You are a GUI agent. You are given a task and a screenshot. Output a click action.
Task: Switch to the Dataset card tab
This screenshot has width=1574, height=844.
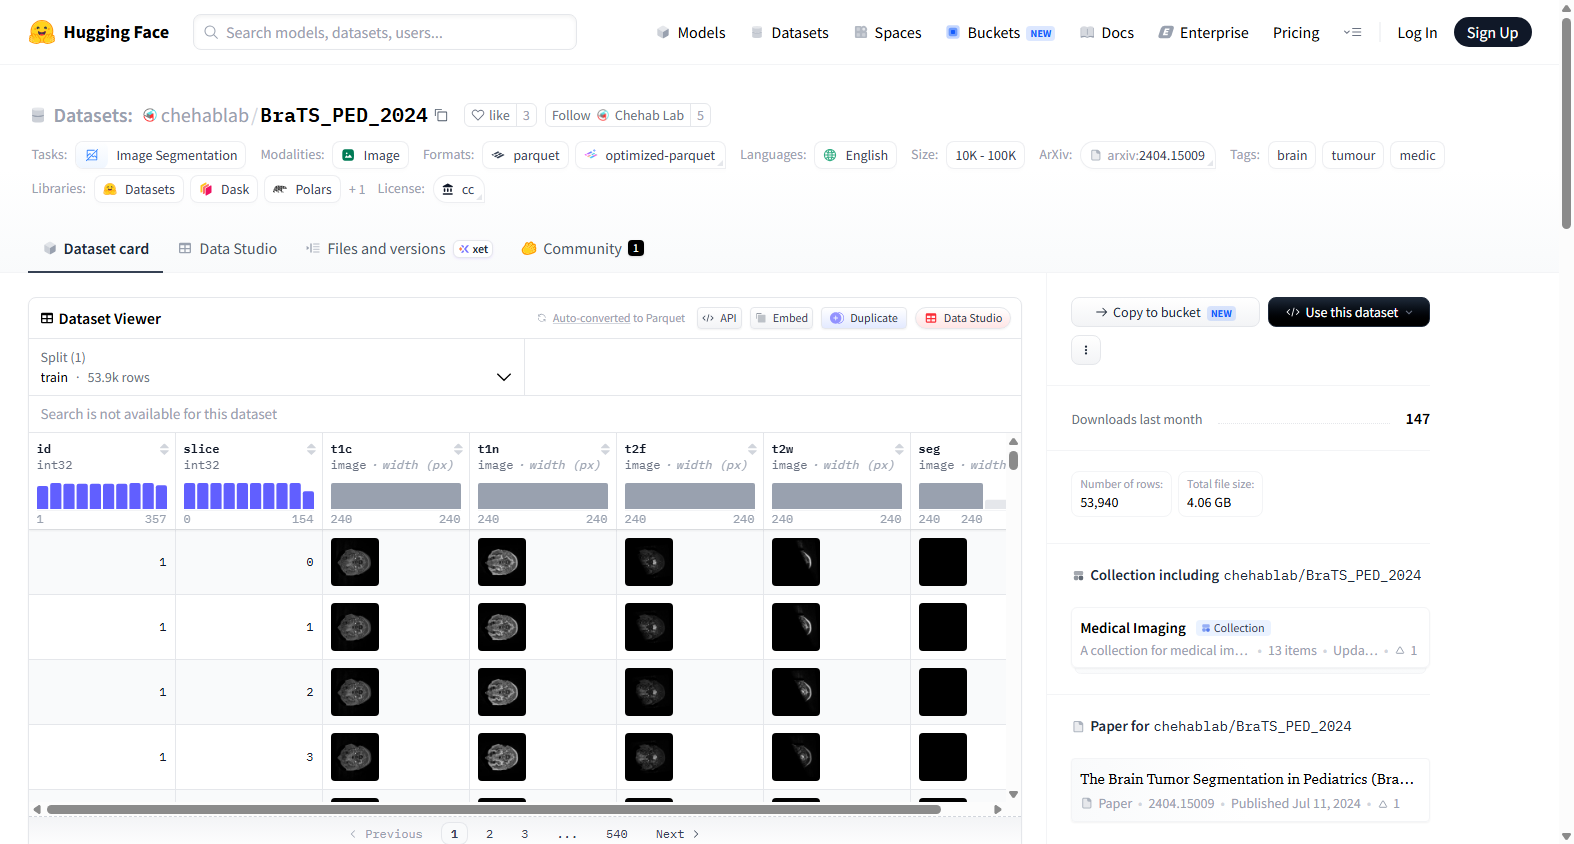96,249
